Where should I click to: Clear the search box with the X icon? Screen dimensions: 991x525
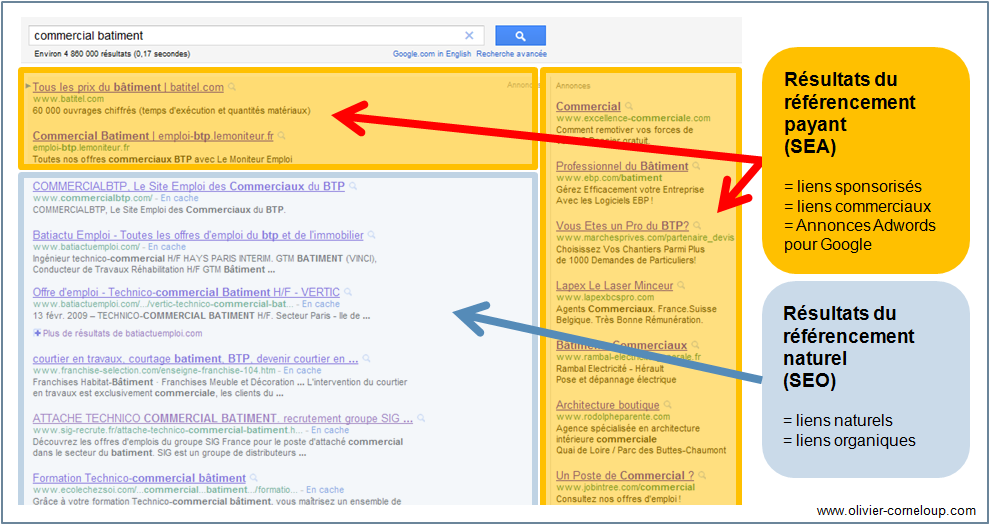[470, 36]
